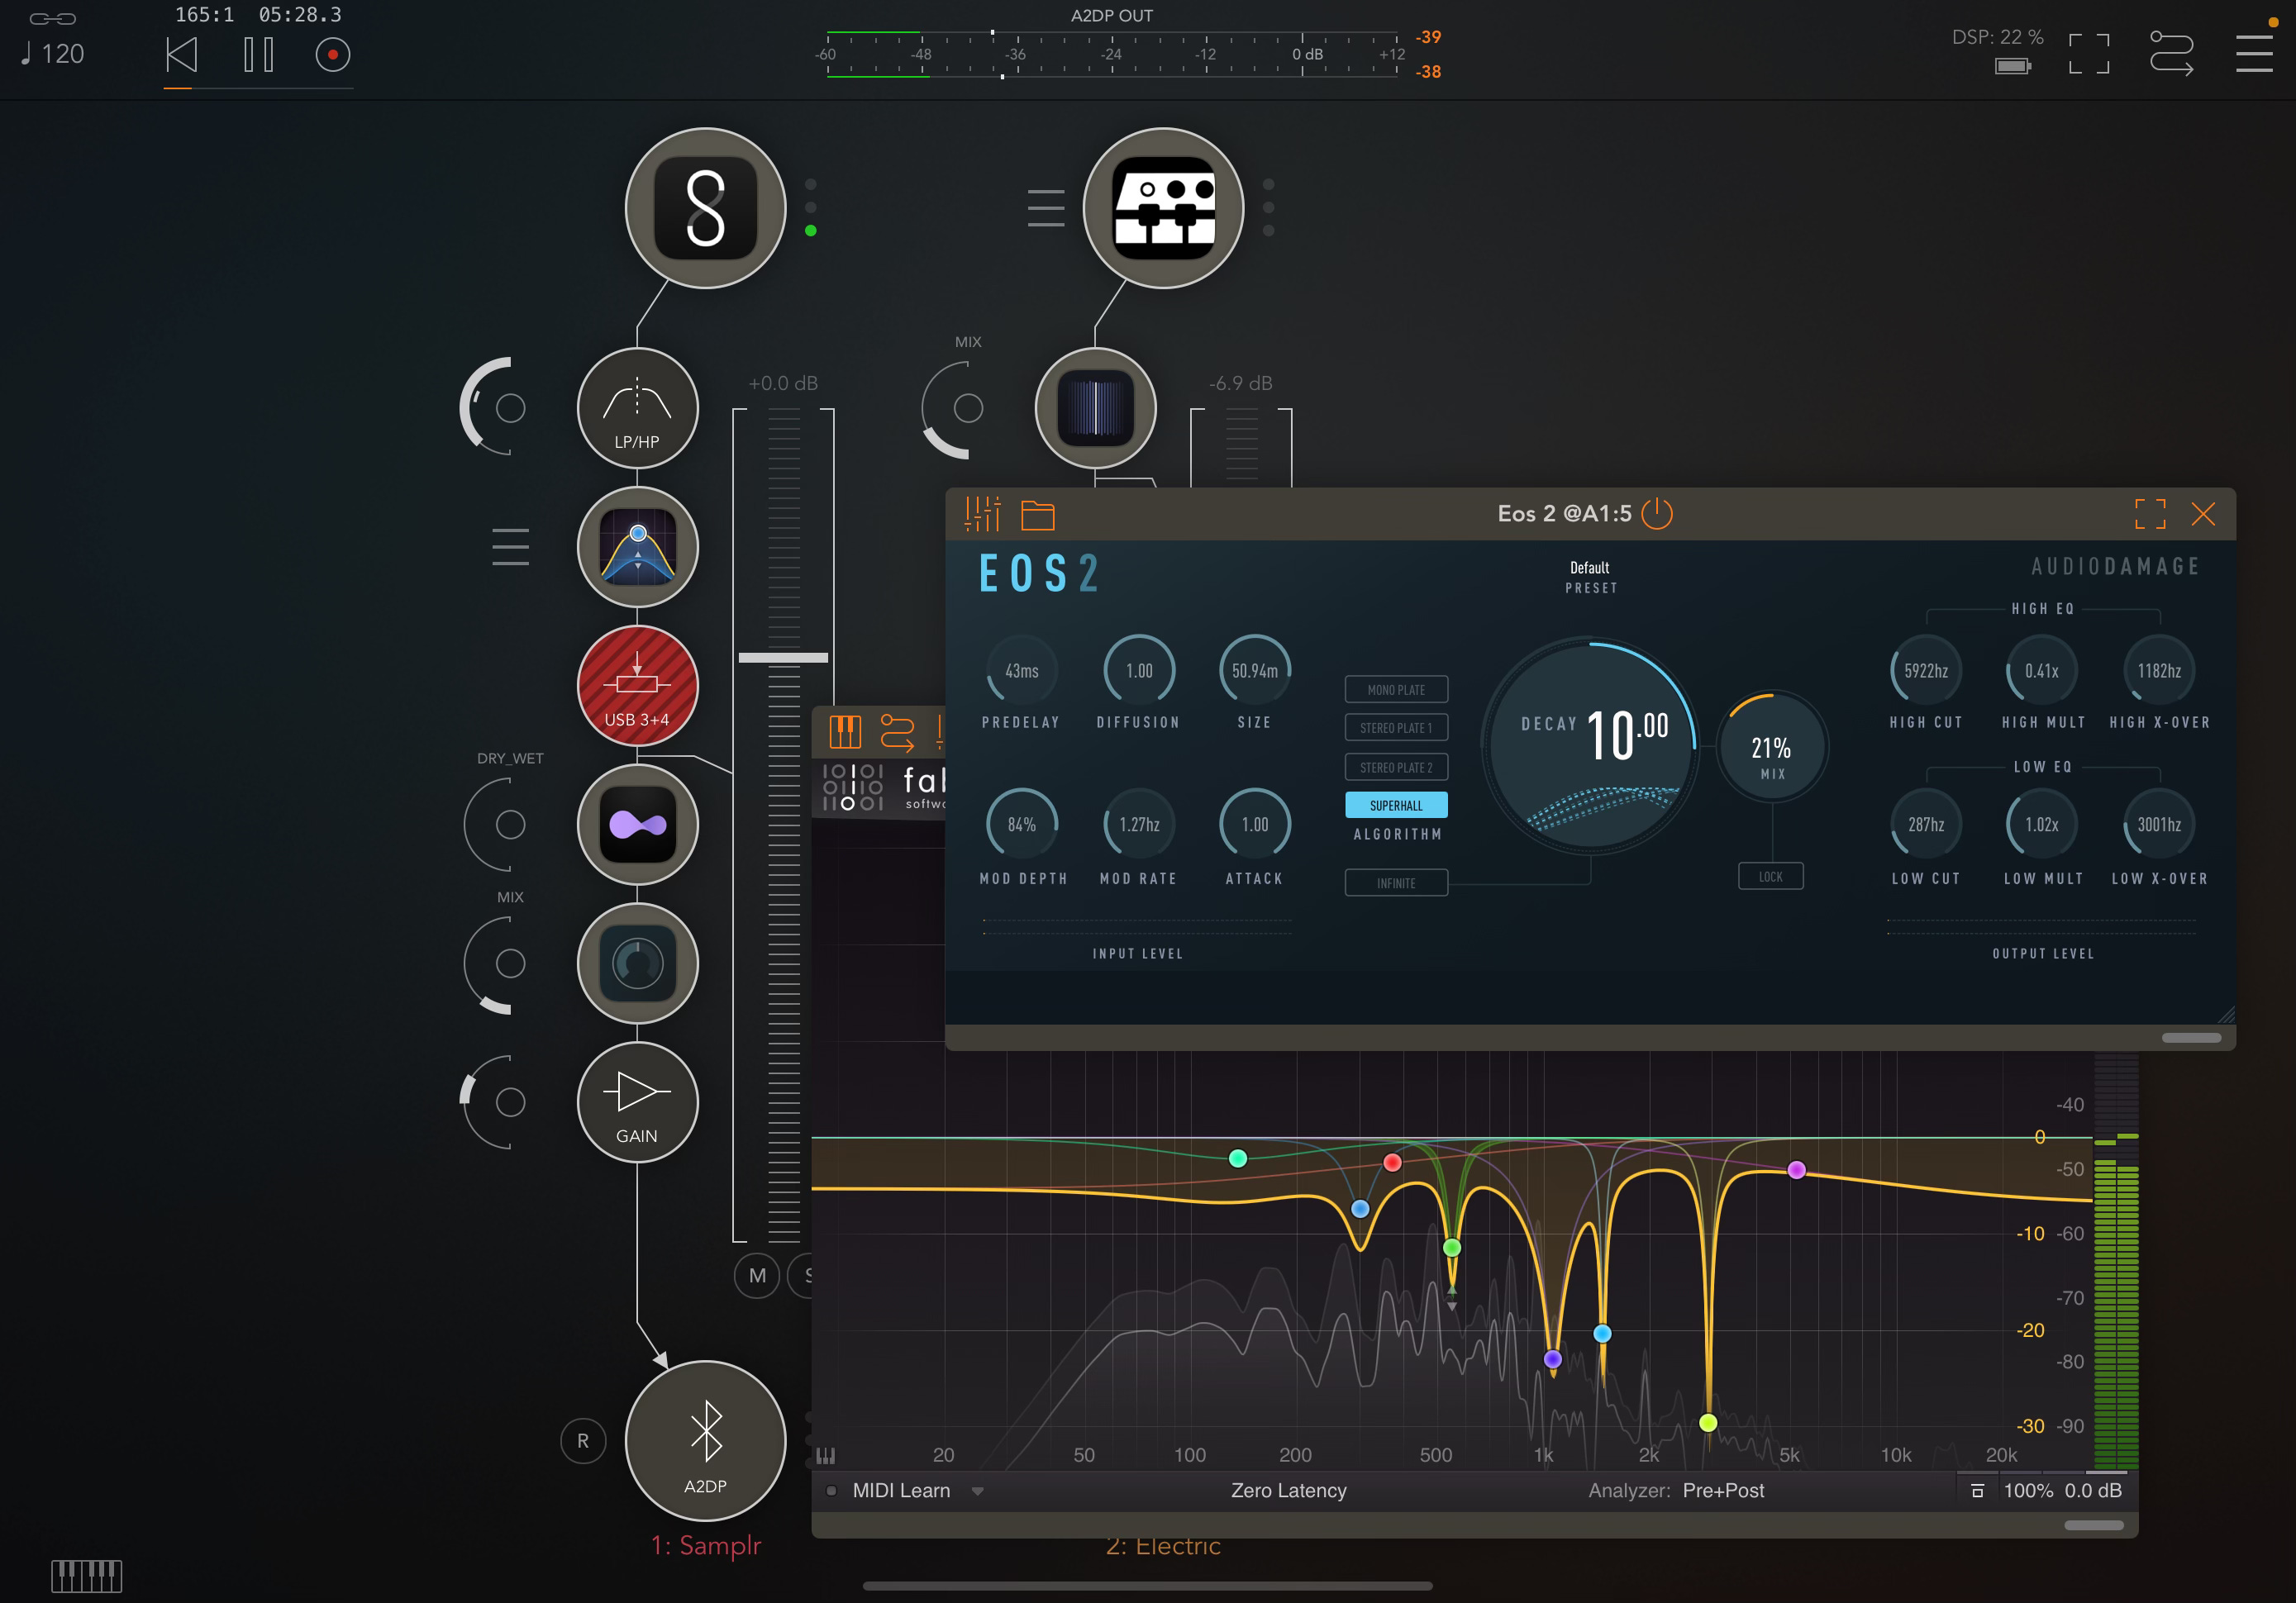The width and height of the screenshot is (2296, 1603).
Task: Open the Eos 2 preset folder
Action: point(1038,514)
